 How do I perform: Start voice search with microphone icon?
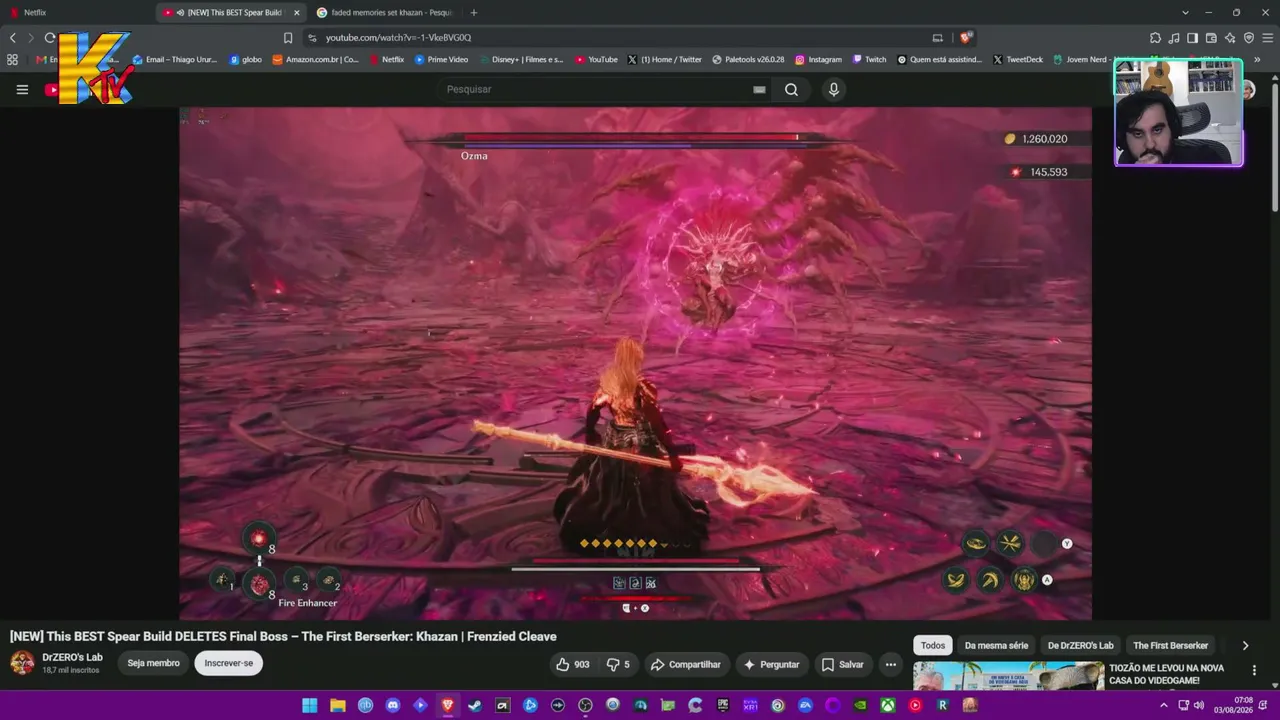click(x=834, y=89)
